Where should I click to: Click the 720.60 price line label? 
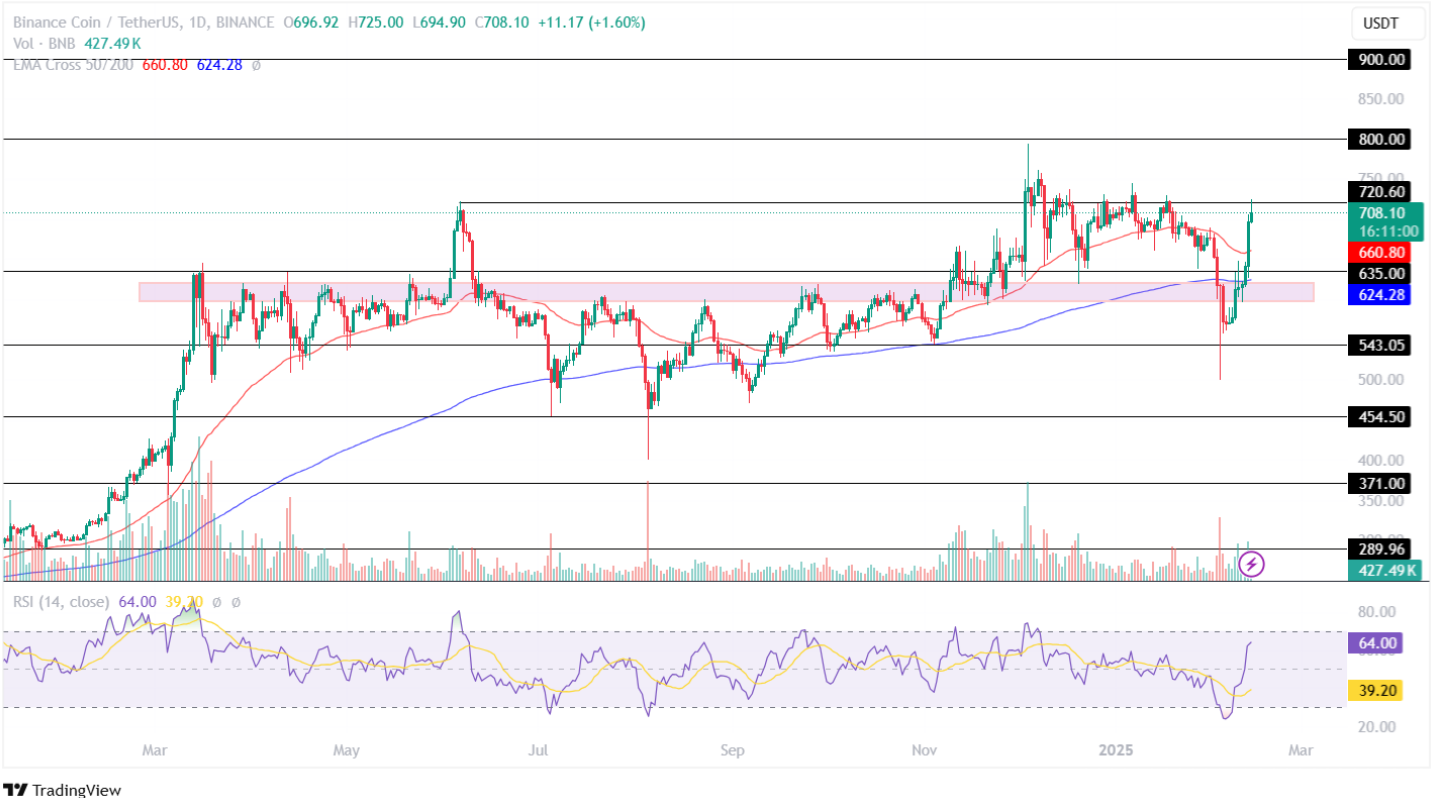tap(1380, 192)
